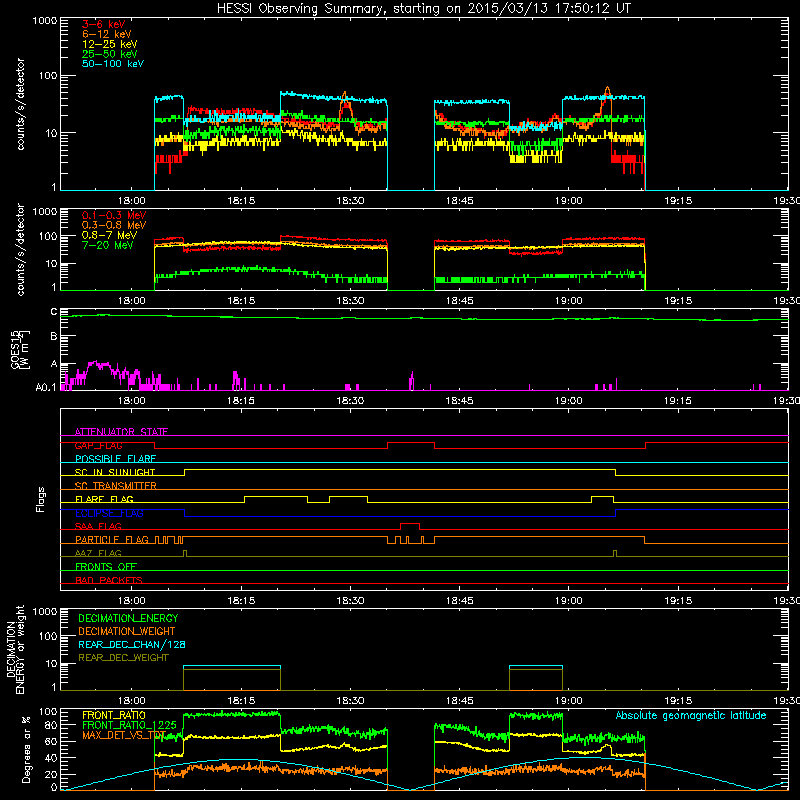Click the 0.3-0.8 MeV legend entry

[x=114, y=225]
